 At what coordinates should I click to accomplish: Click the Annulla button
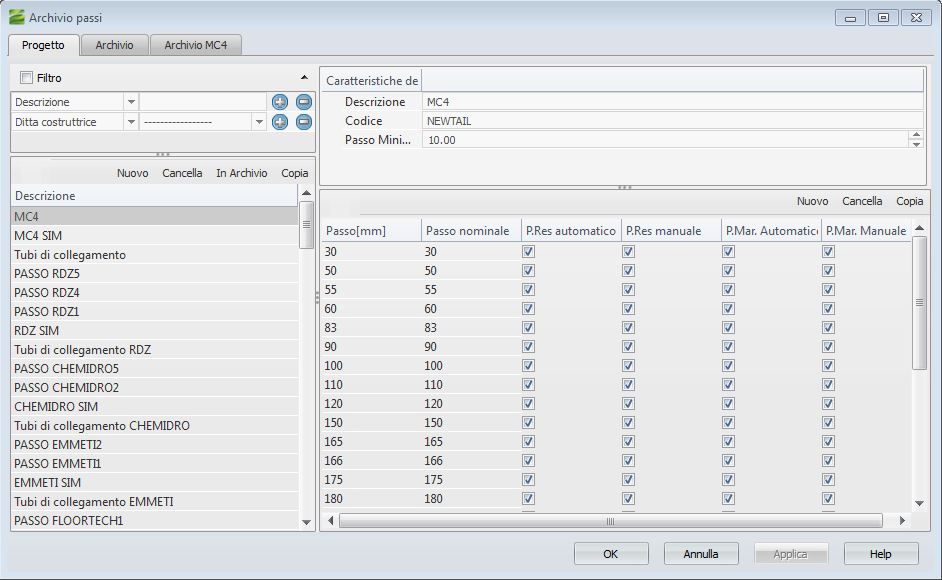click(x=701, y=554)
